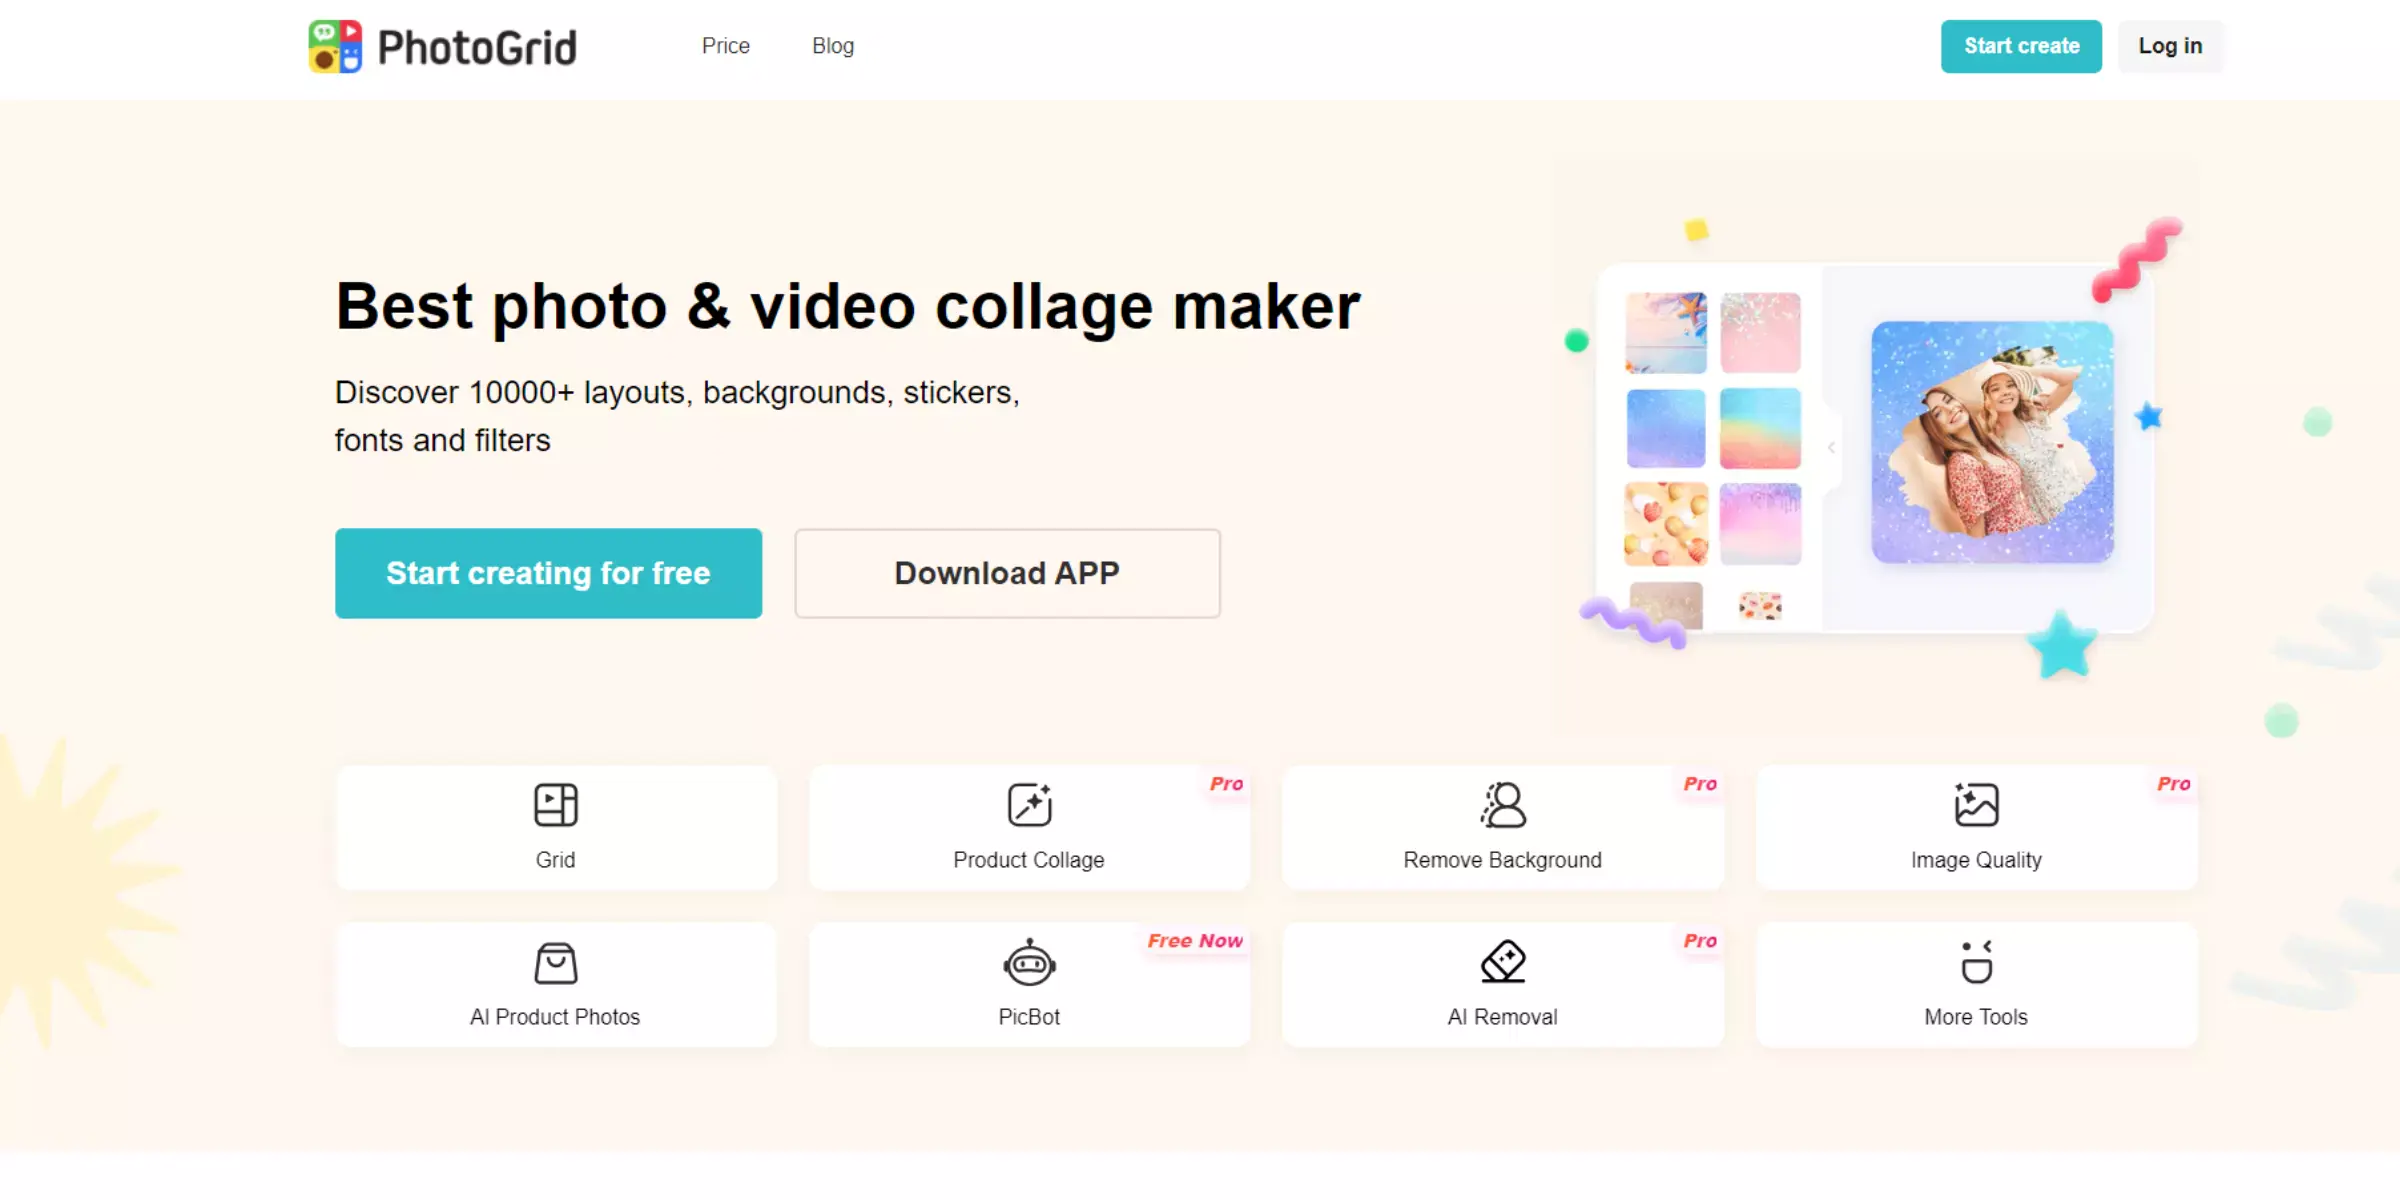Choose the pink purple drip background swatch
This screenshot has width=2400, height=1200.
coord(1760,524)
